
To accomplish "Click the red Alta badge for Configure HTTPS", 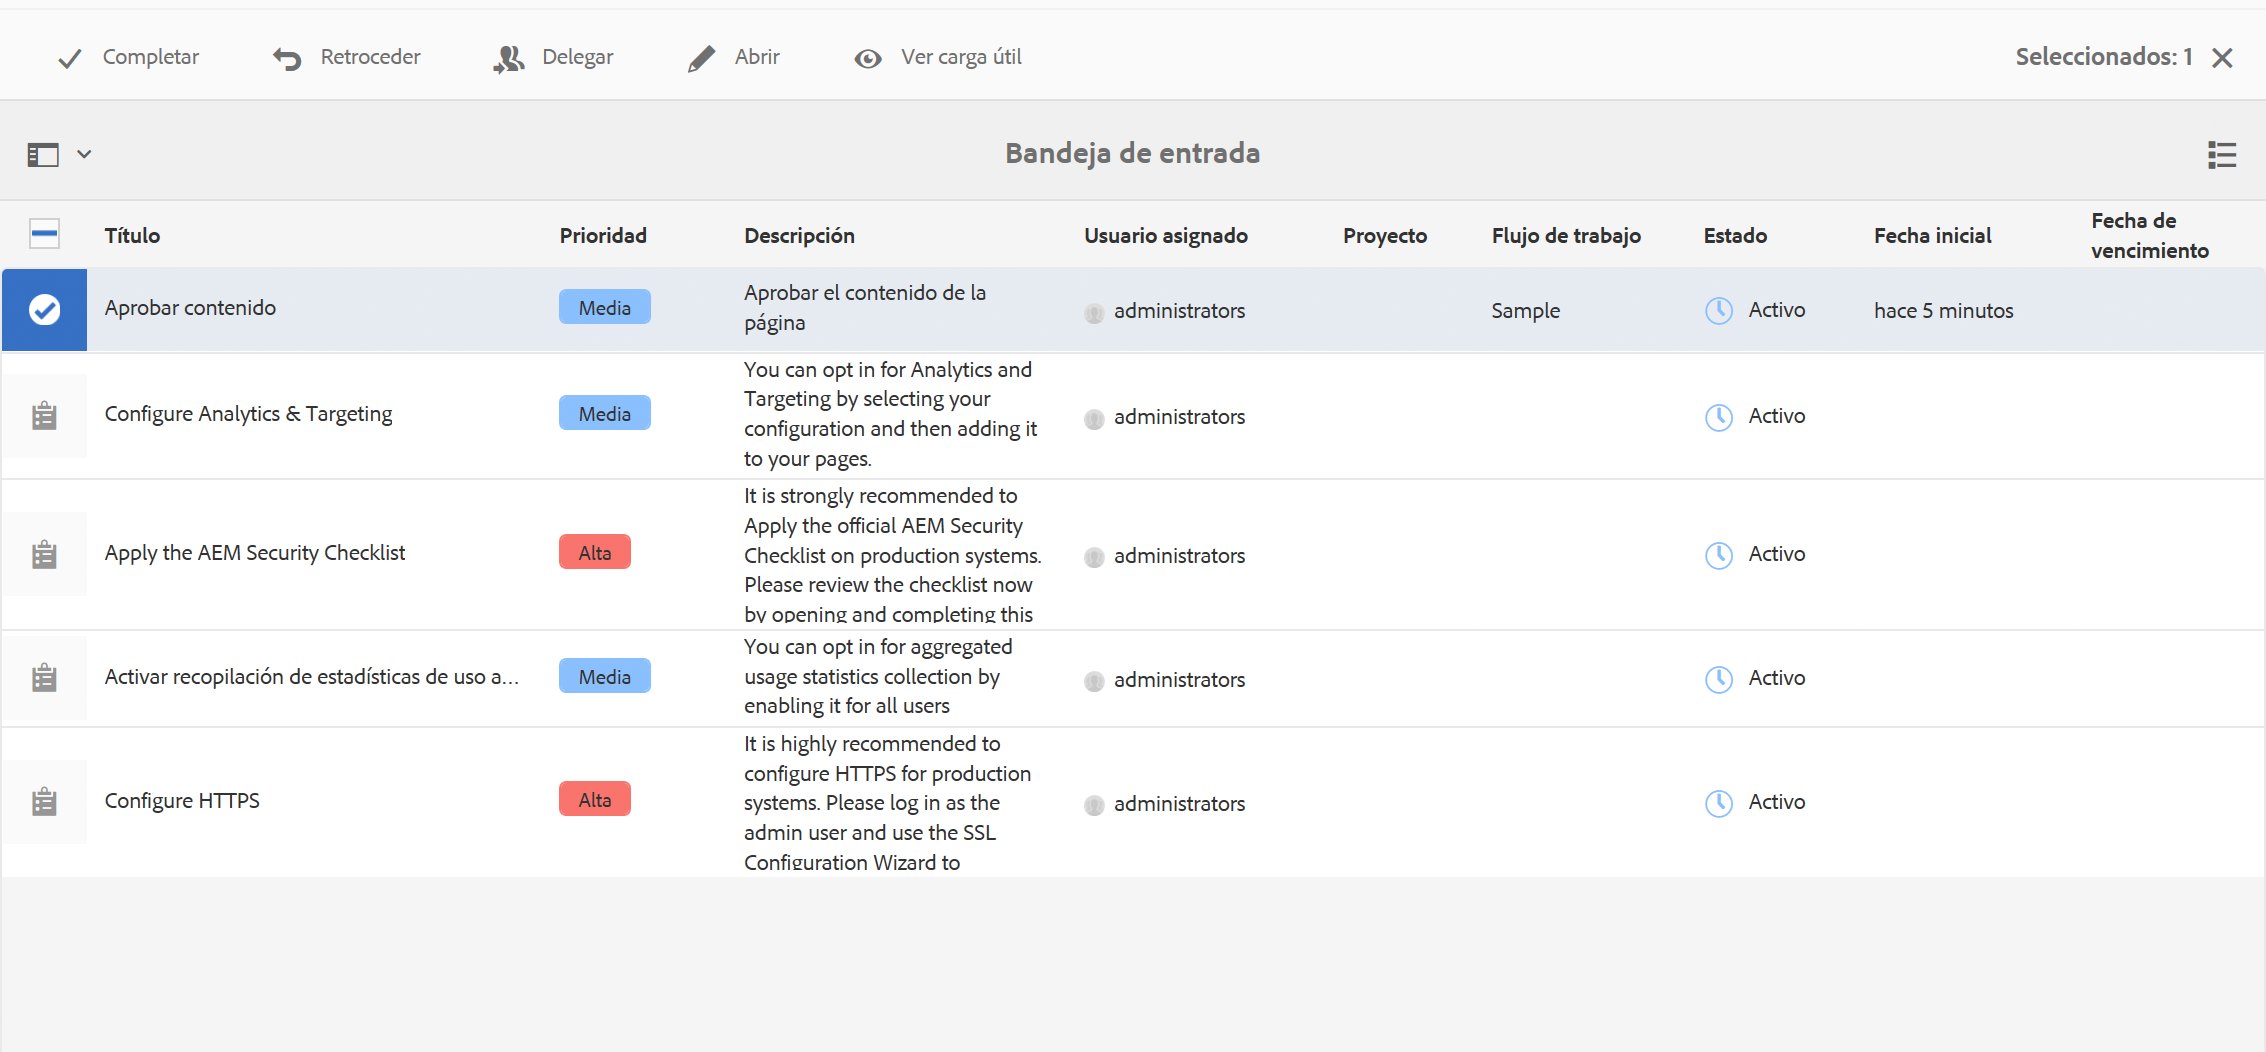I will pos(595,800).
